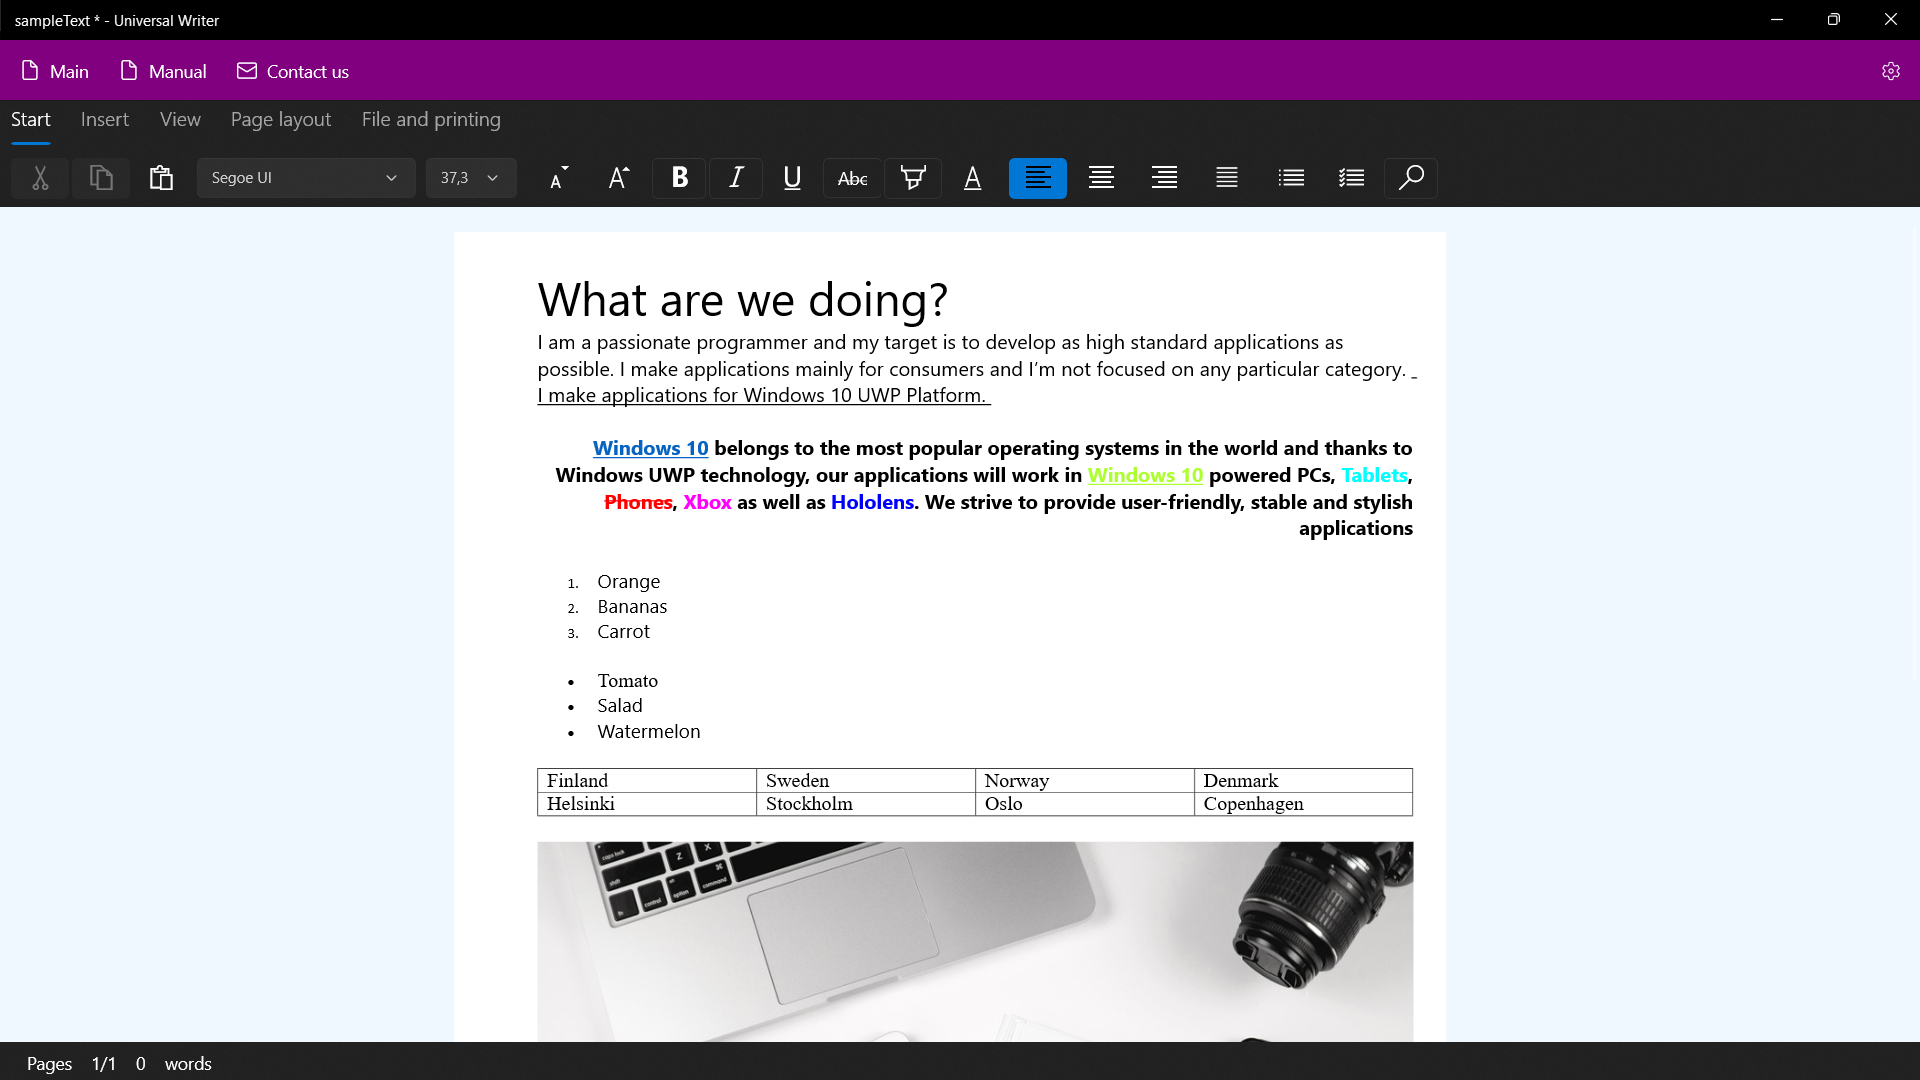Image resolution: width=1920 pixels, height=1080 pixels.
Task: Click the Paste clipboard icon
Action: pos(161,178)
